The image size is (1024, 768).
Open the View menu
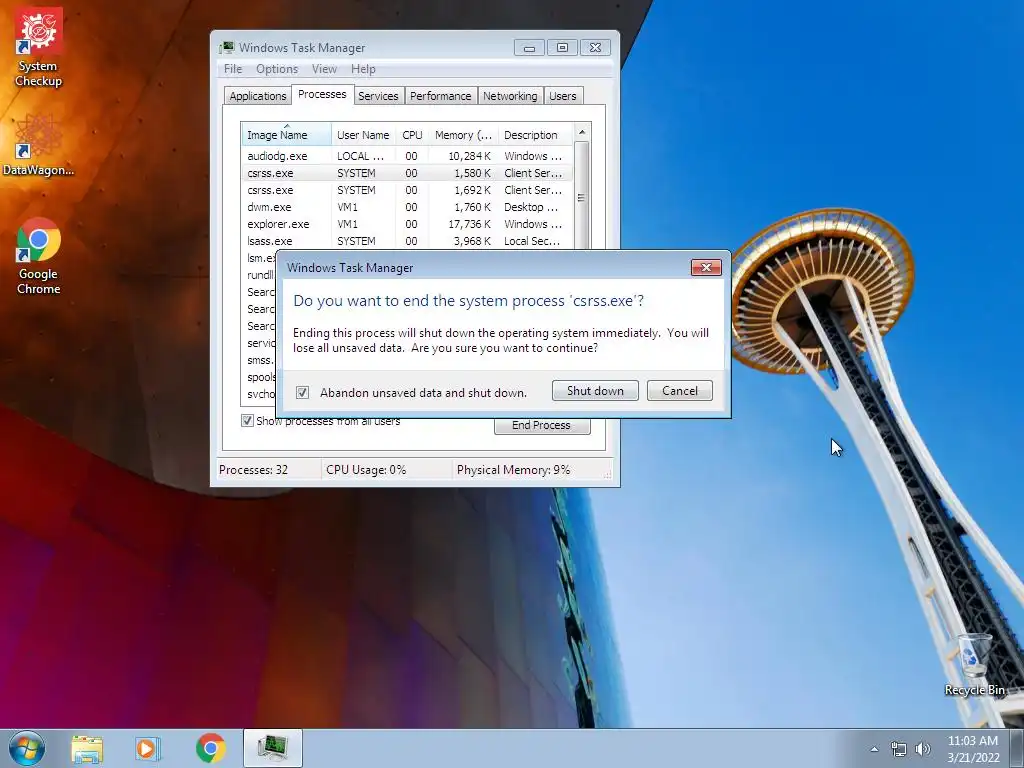tap(324, 69)
